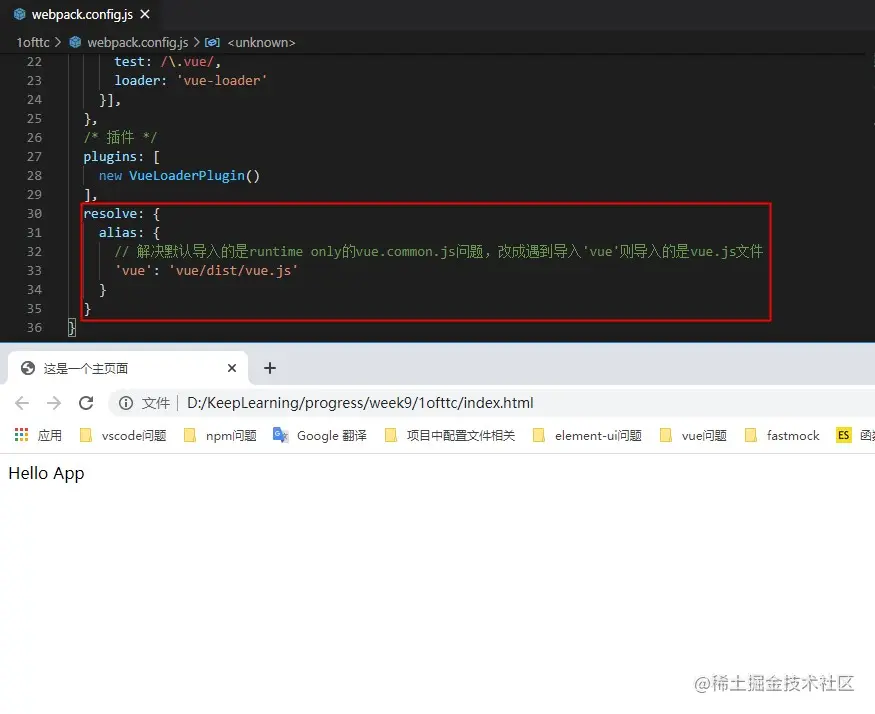
Task: Click the /\.vue/ regex in test line
Action: pyautogui.click(x=188, y=62)
